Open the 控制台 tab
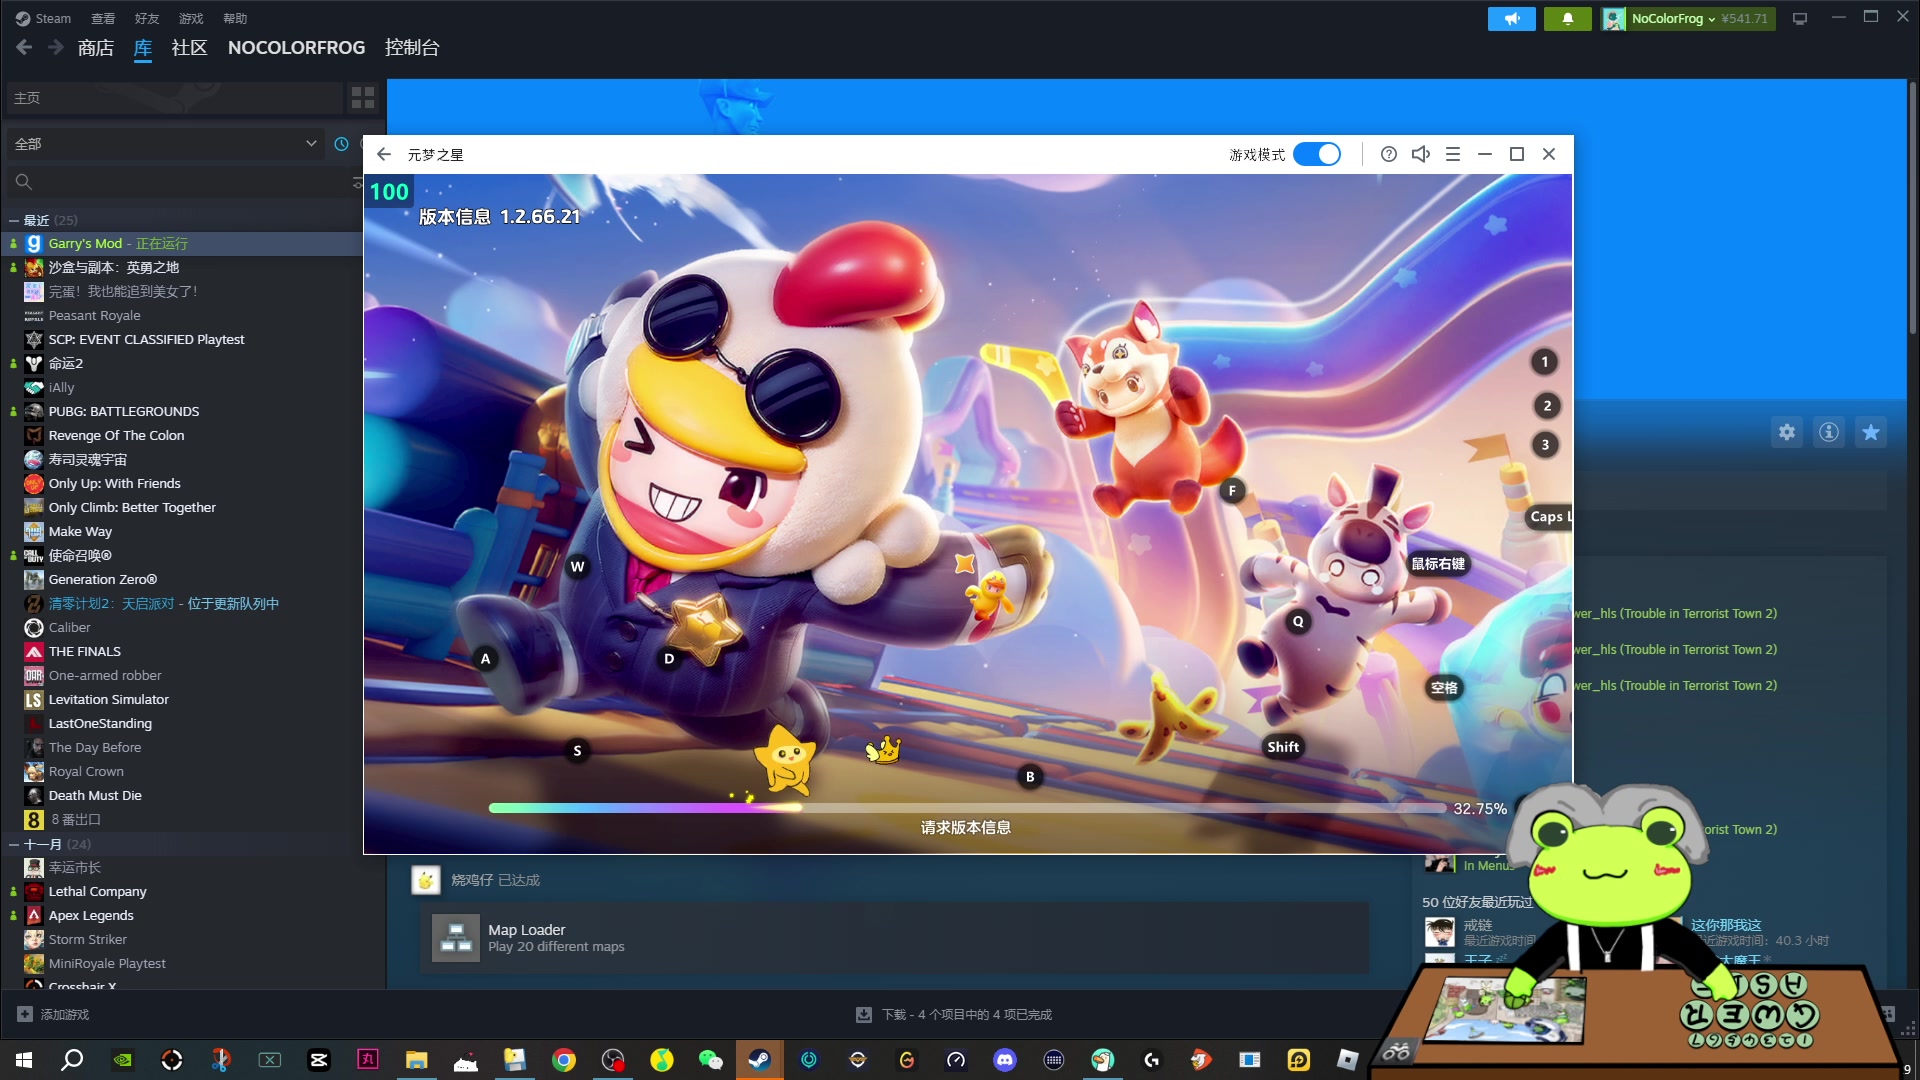Screen dimensions: 1920x1080 tap(412, 47)
